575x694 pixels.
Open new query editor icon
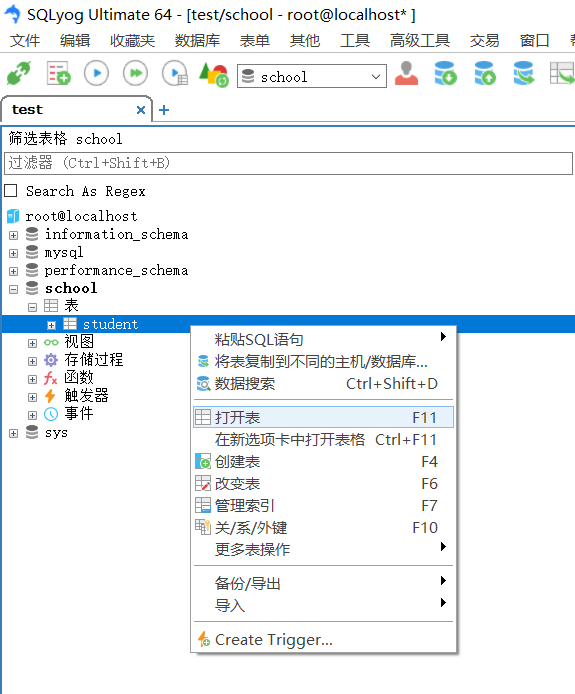(x=58, y=73)
